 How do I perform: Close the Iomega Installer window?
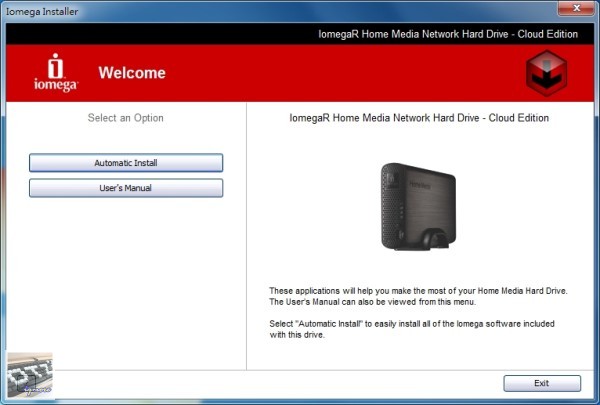pos(576,8)
